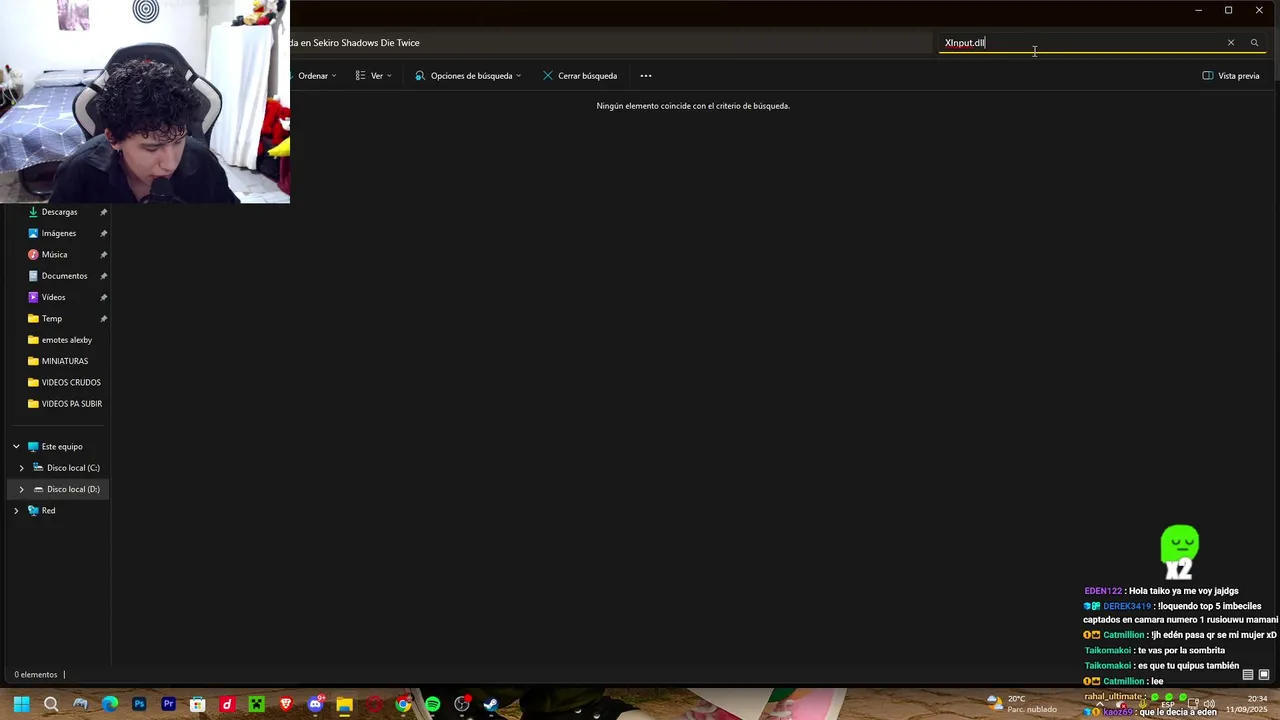
Task: Open Steam from the taskbar
Action: click(491, 704)
